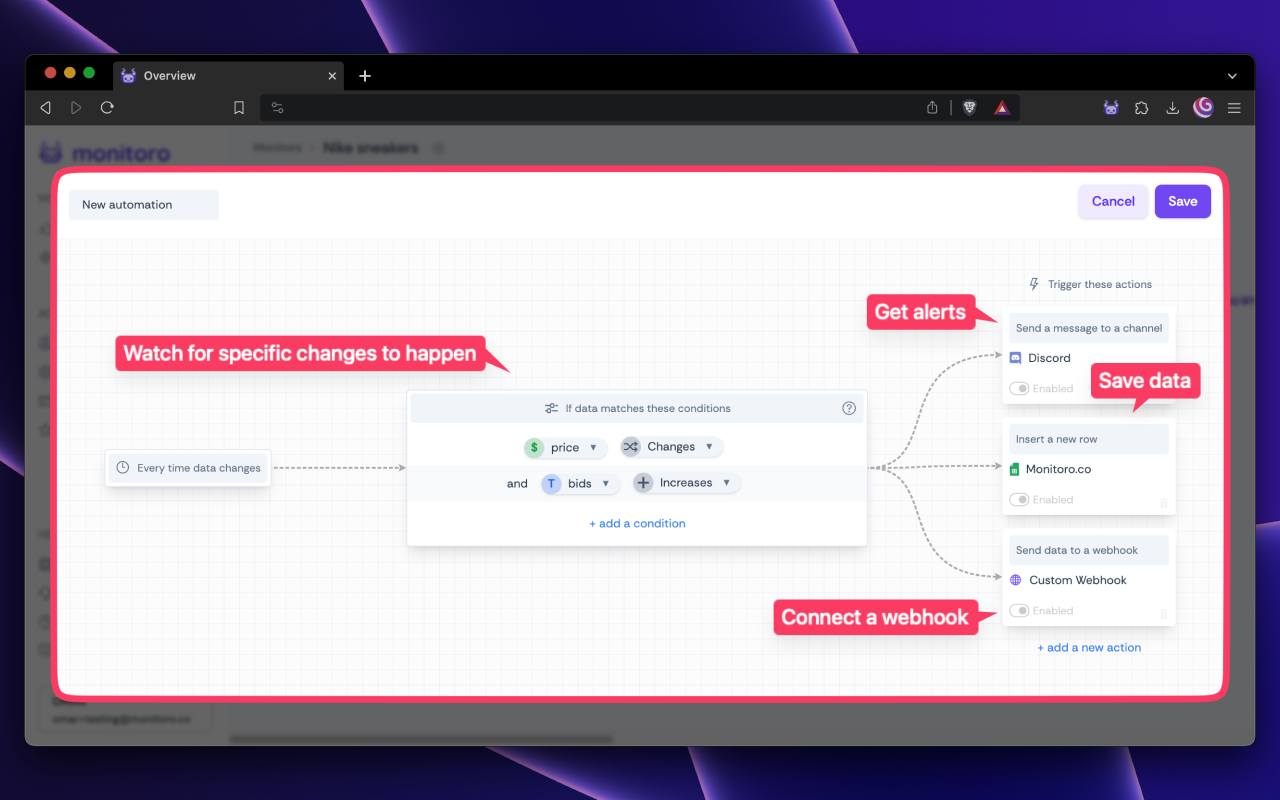
Task: Click the + add a new action link
Action: pos(1089,648)
